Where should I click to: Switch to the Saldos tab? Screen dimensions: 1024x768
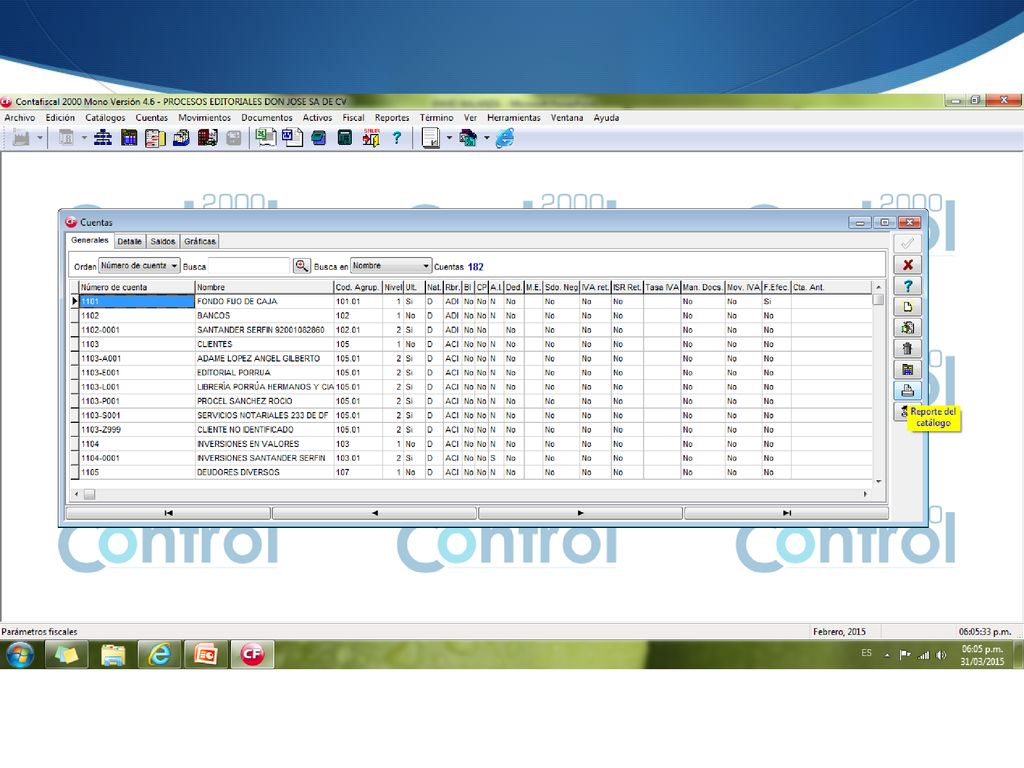[163, 241]
